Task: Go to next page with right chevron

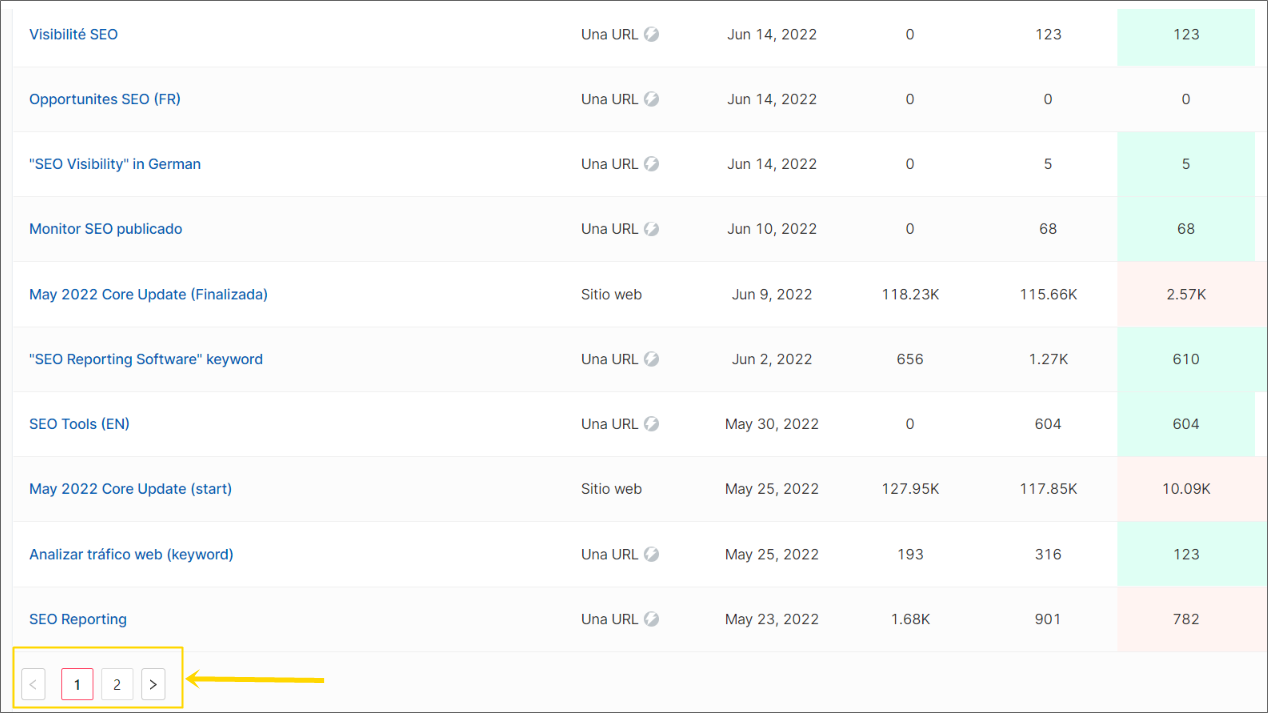Action: [x=153, y=685]
